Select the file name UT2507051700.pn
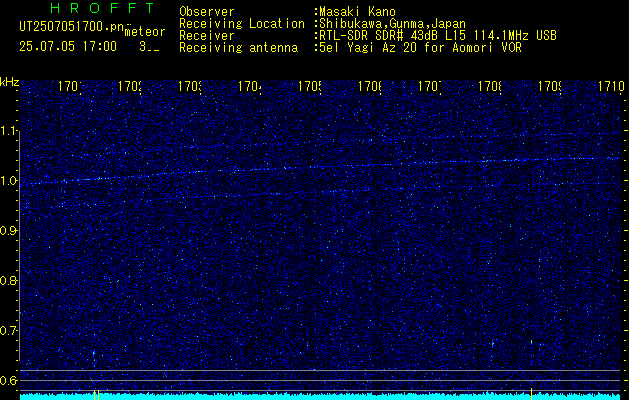The image size is (629, 400). [x=71, y=27]
